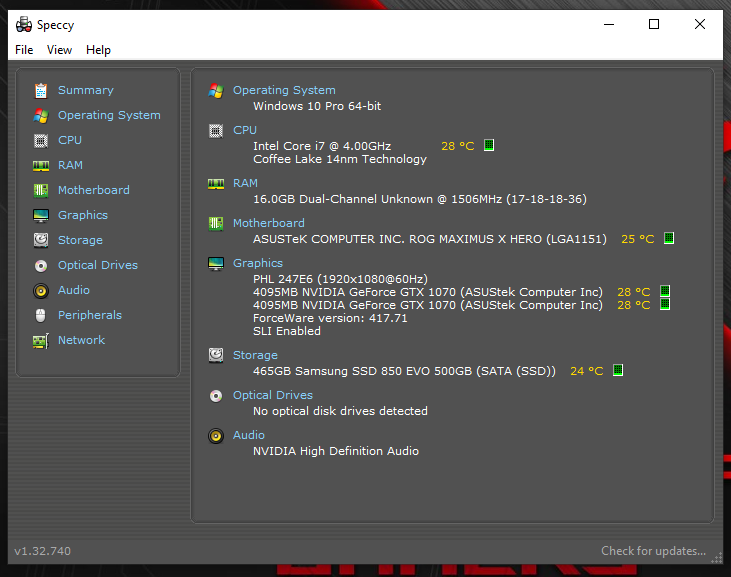Click the Optical Drives disc icon in sidebar
This screenshot has width=731, height=577.
pyautogui.click(x=41, y=266)
